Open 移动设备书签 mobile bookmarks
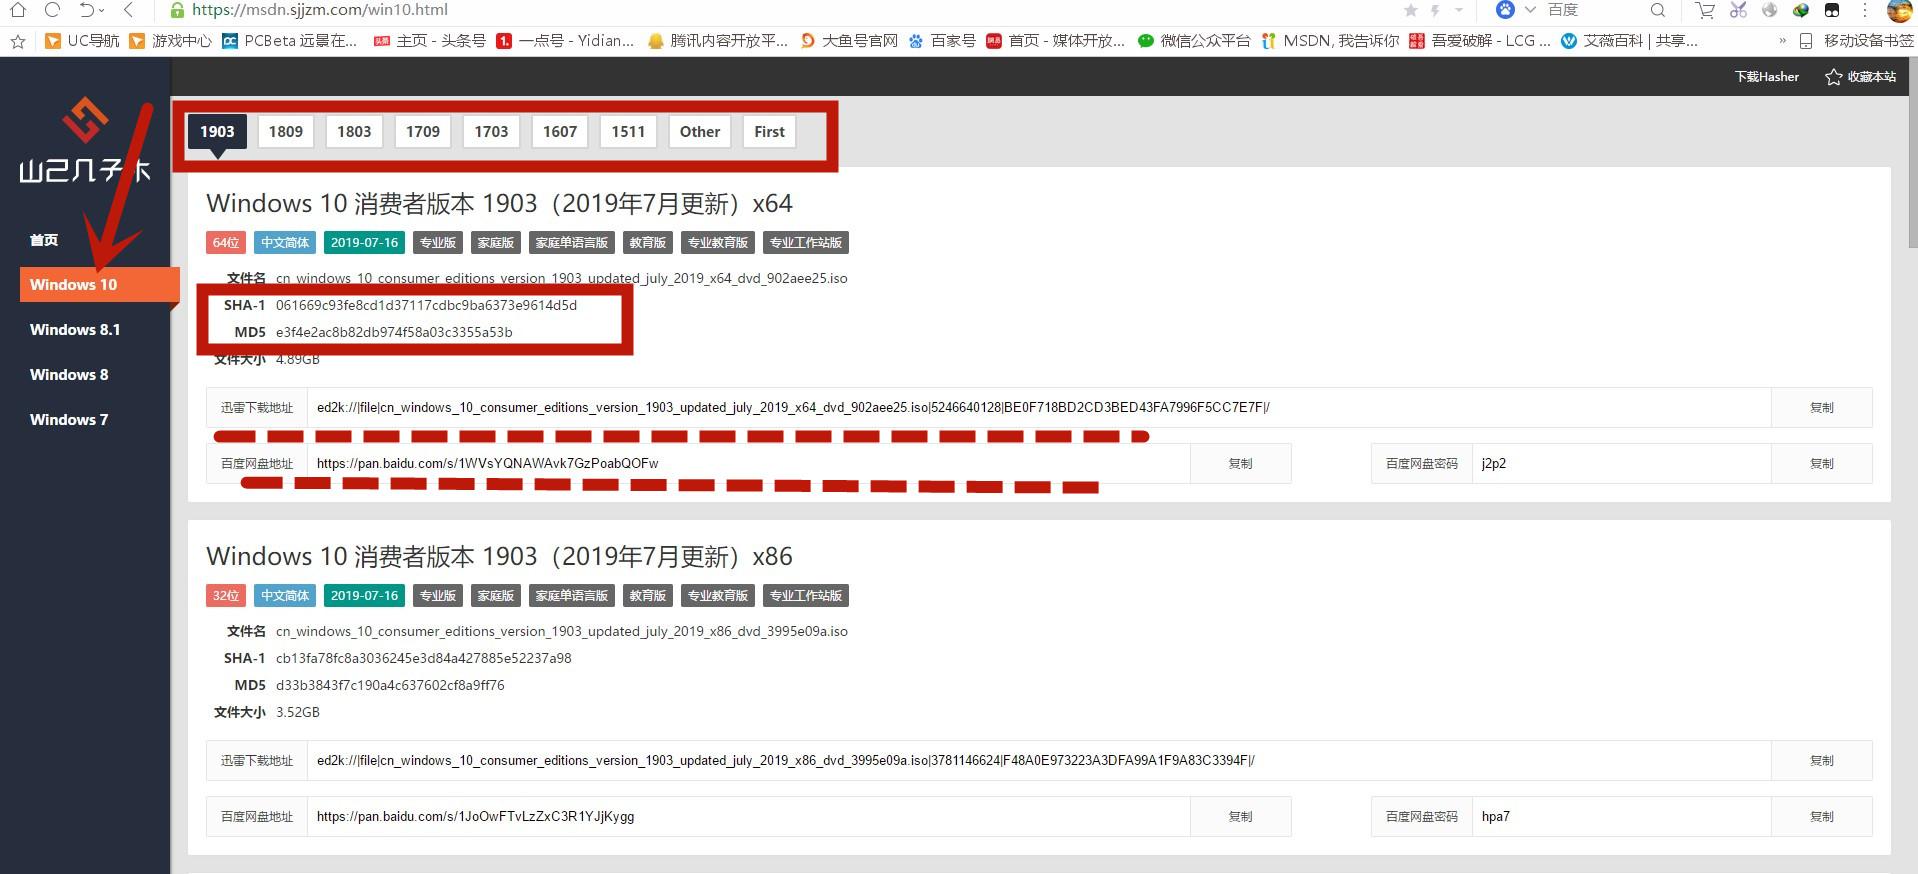The image size is (1918, 874). [x=1856, y=41]
